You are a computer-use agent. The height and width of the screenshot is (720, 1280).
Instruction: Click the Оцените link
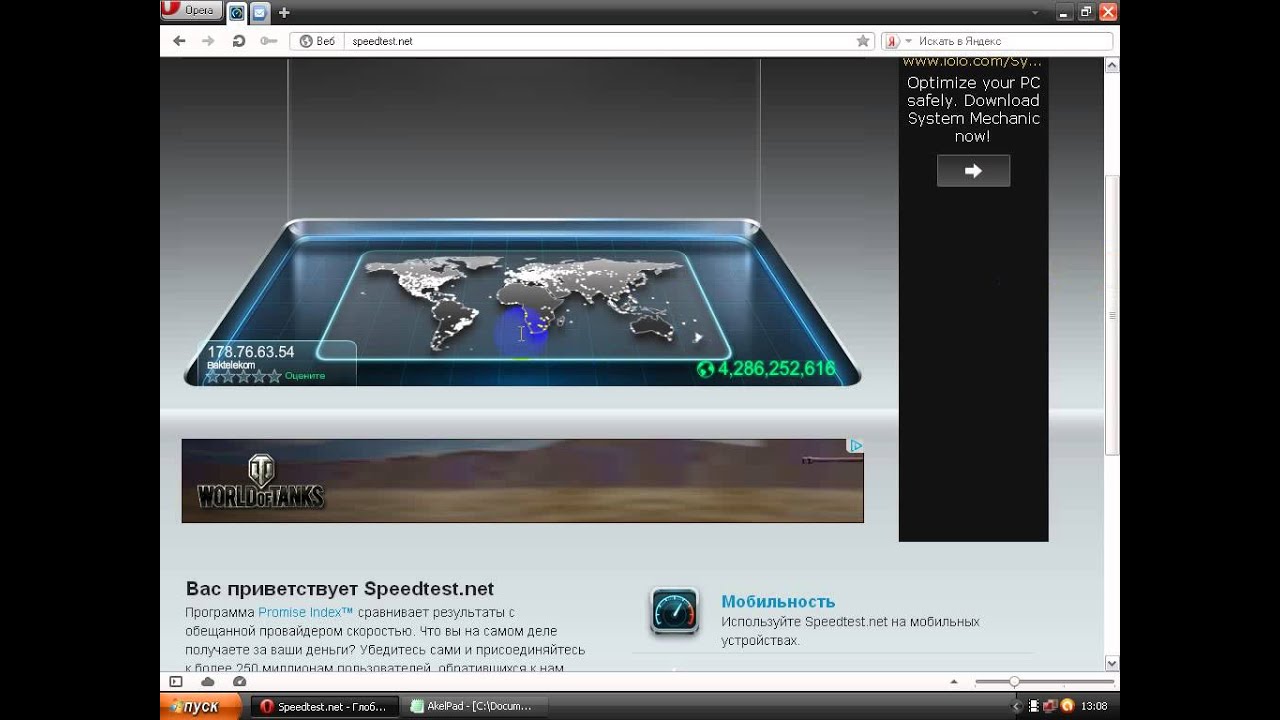[305, 376]
